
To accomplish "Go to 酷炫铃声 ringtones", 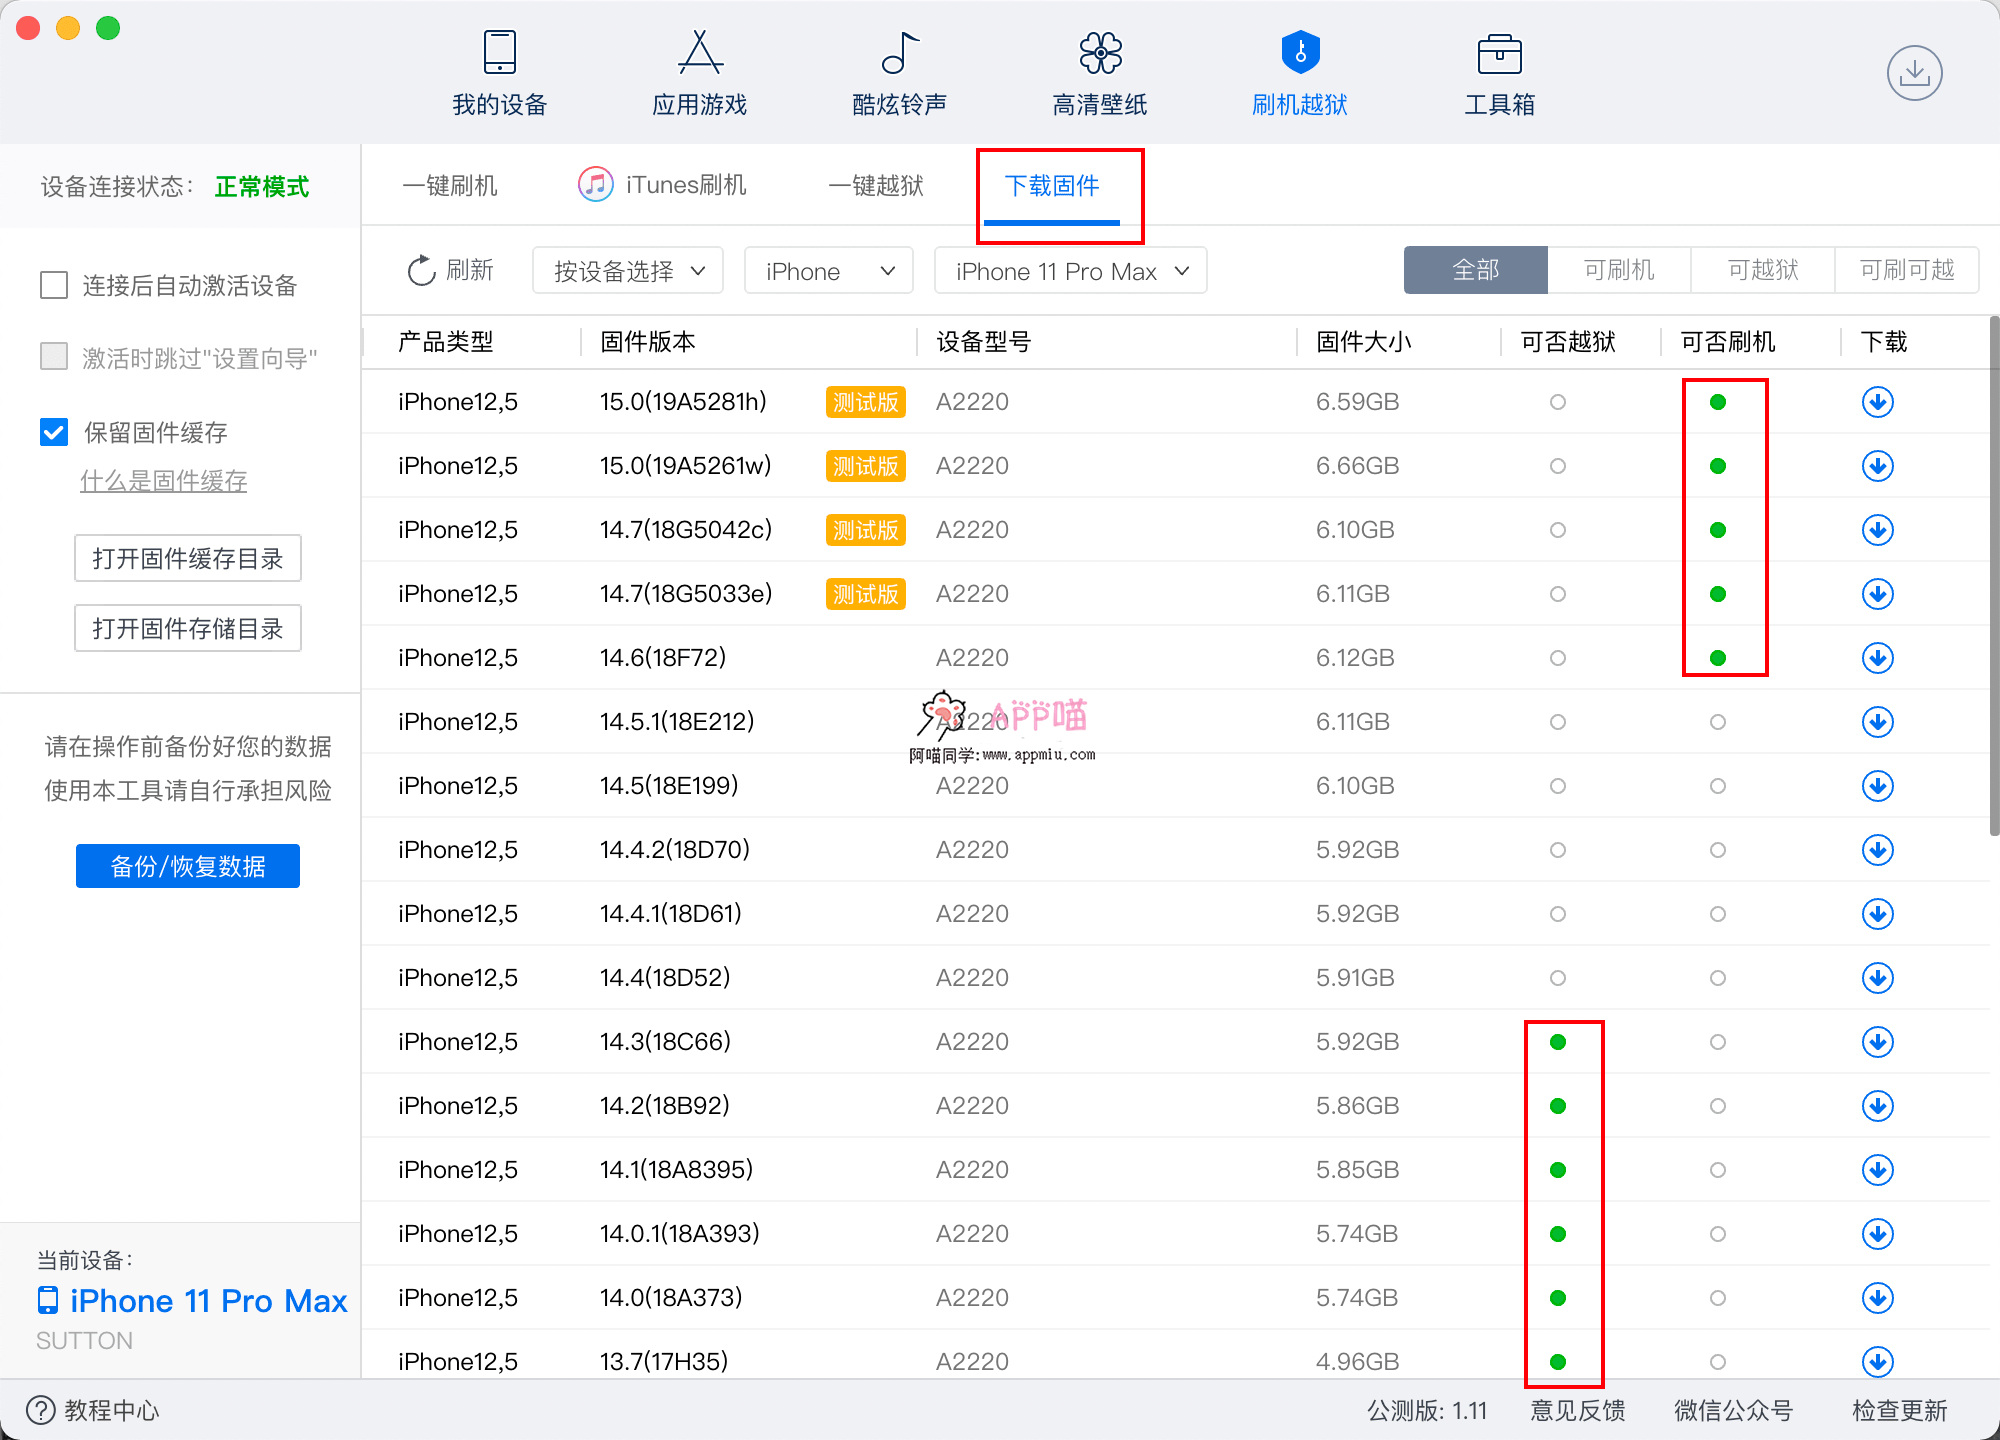I will click(x=899, y=75).
